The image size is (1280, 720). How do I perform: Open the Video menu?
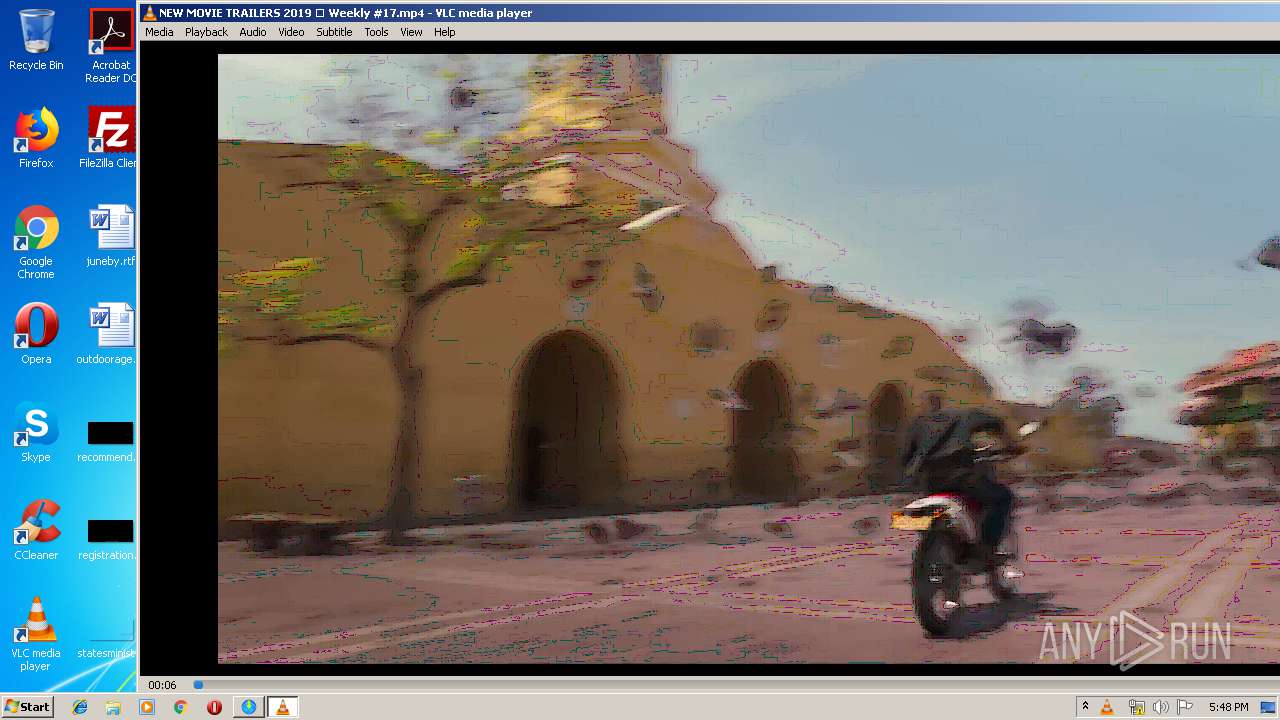tap(291, 32)
